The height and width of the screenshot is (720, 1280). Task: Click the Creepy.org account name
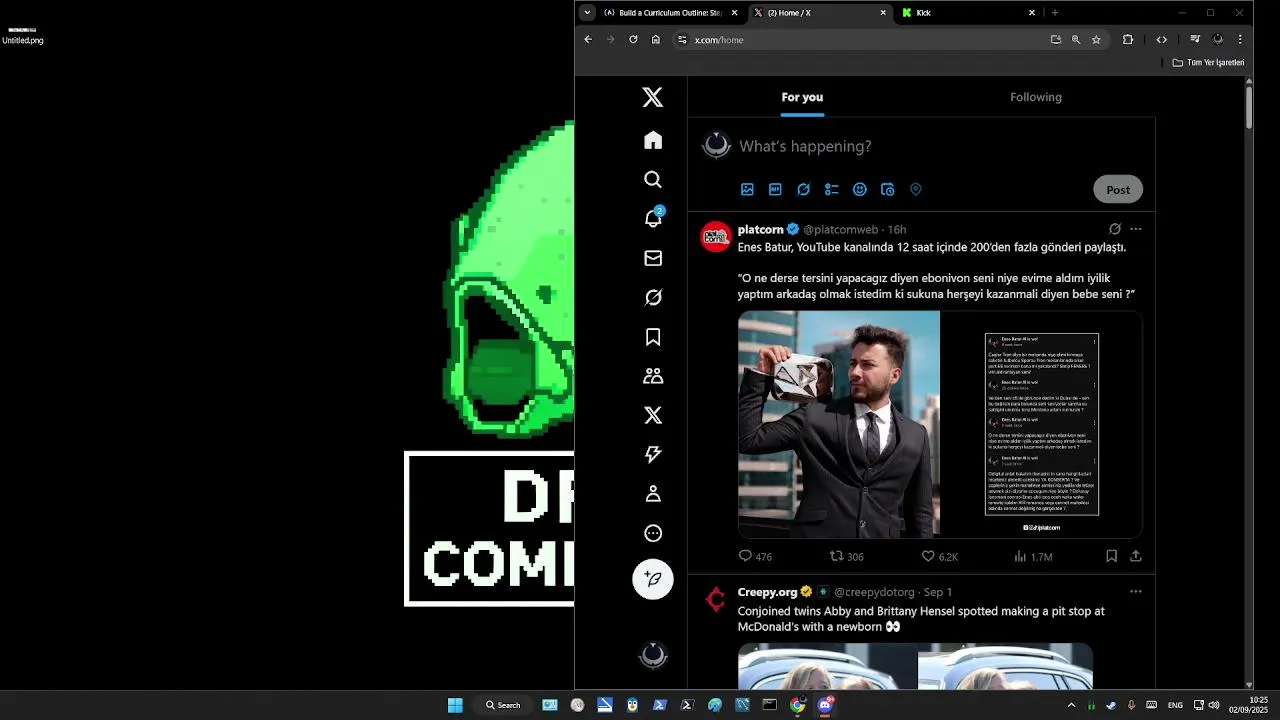[x=768, y=592]
